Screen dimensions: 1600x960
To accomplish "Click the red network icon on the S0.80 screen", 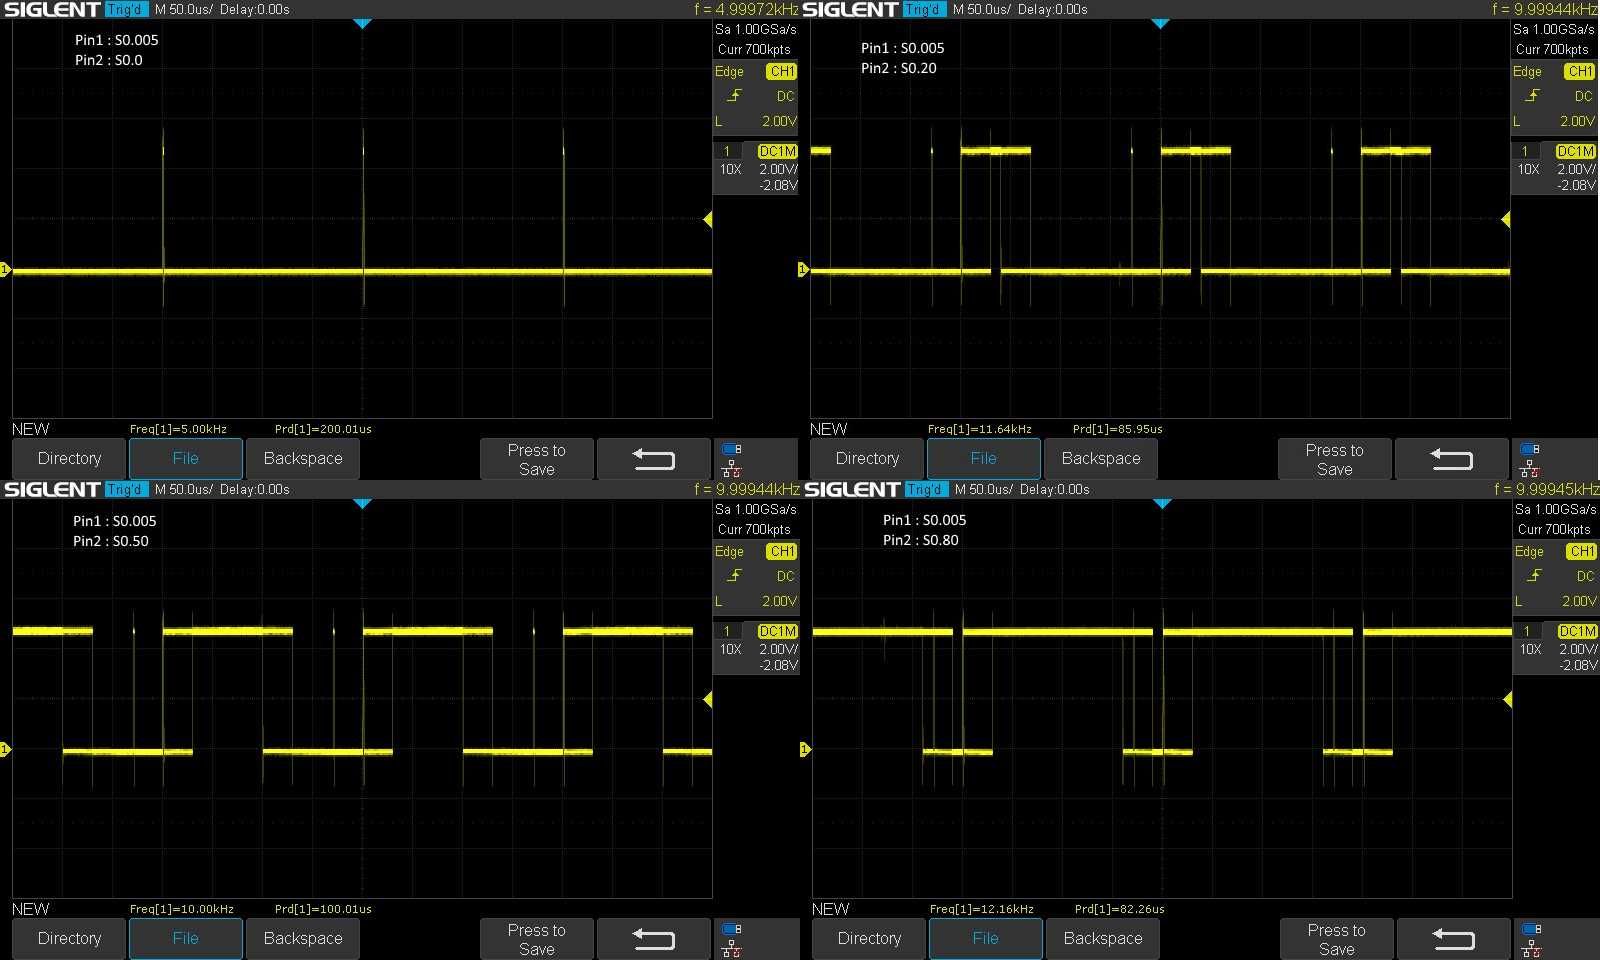I will pos(1531,949).
